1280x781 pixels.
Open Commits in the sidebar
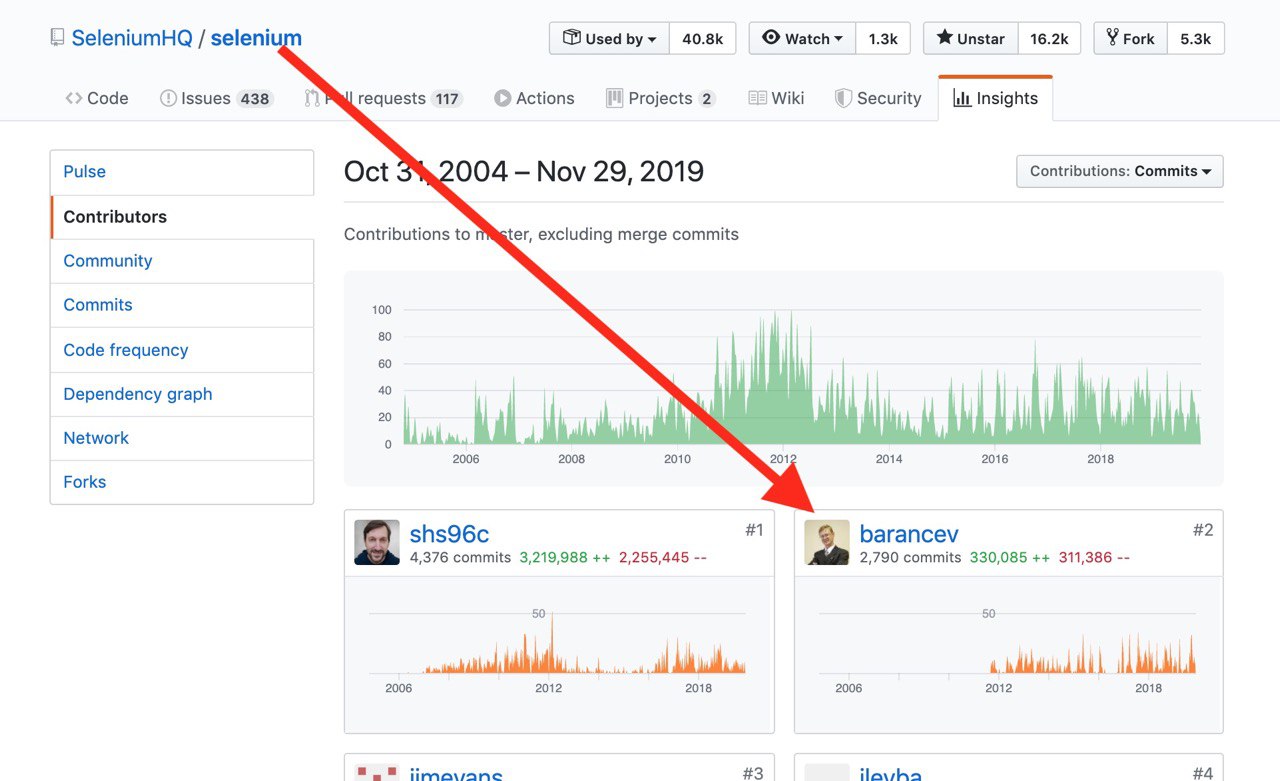pyautogui.click(x=182, y=305)
